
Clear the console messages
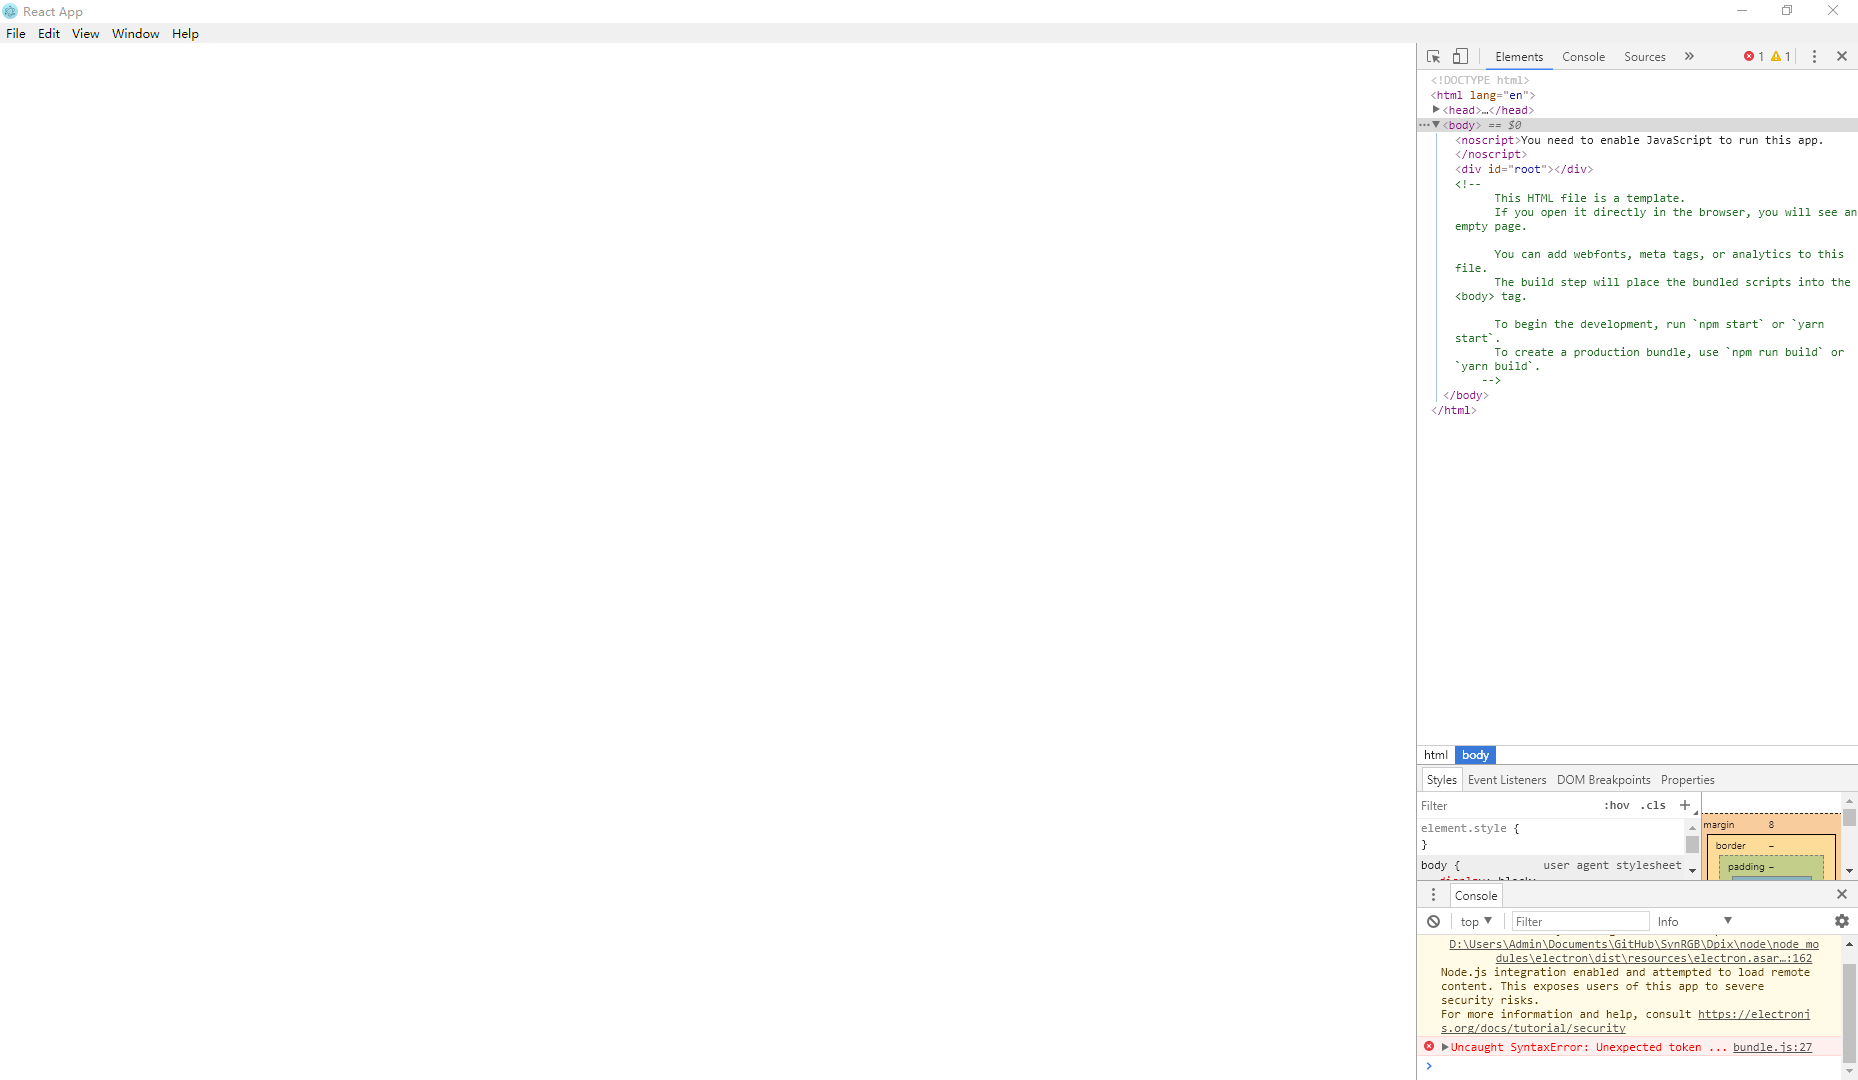pos(1432,921)
